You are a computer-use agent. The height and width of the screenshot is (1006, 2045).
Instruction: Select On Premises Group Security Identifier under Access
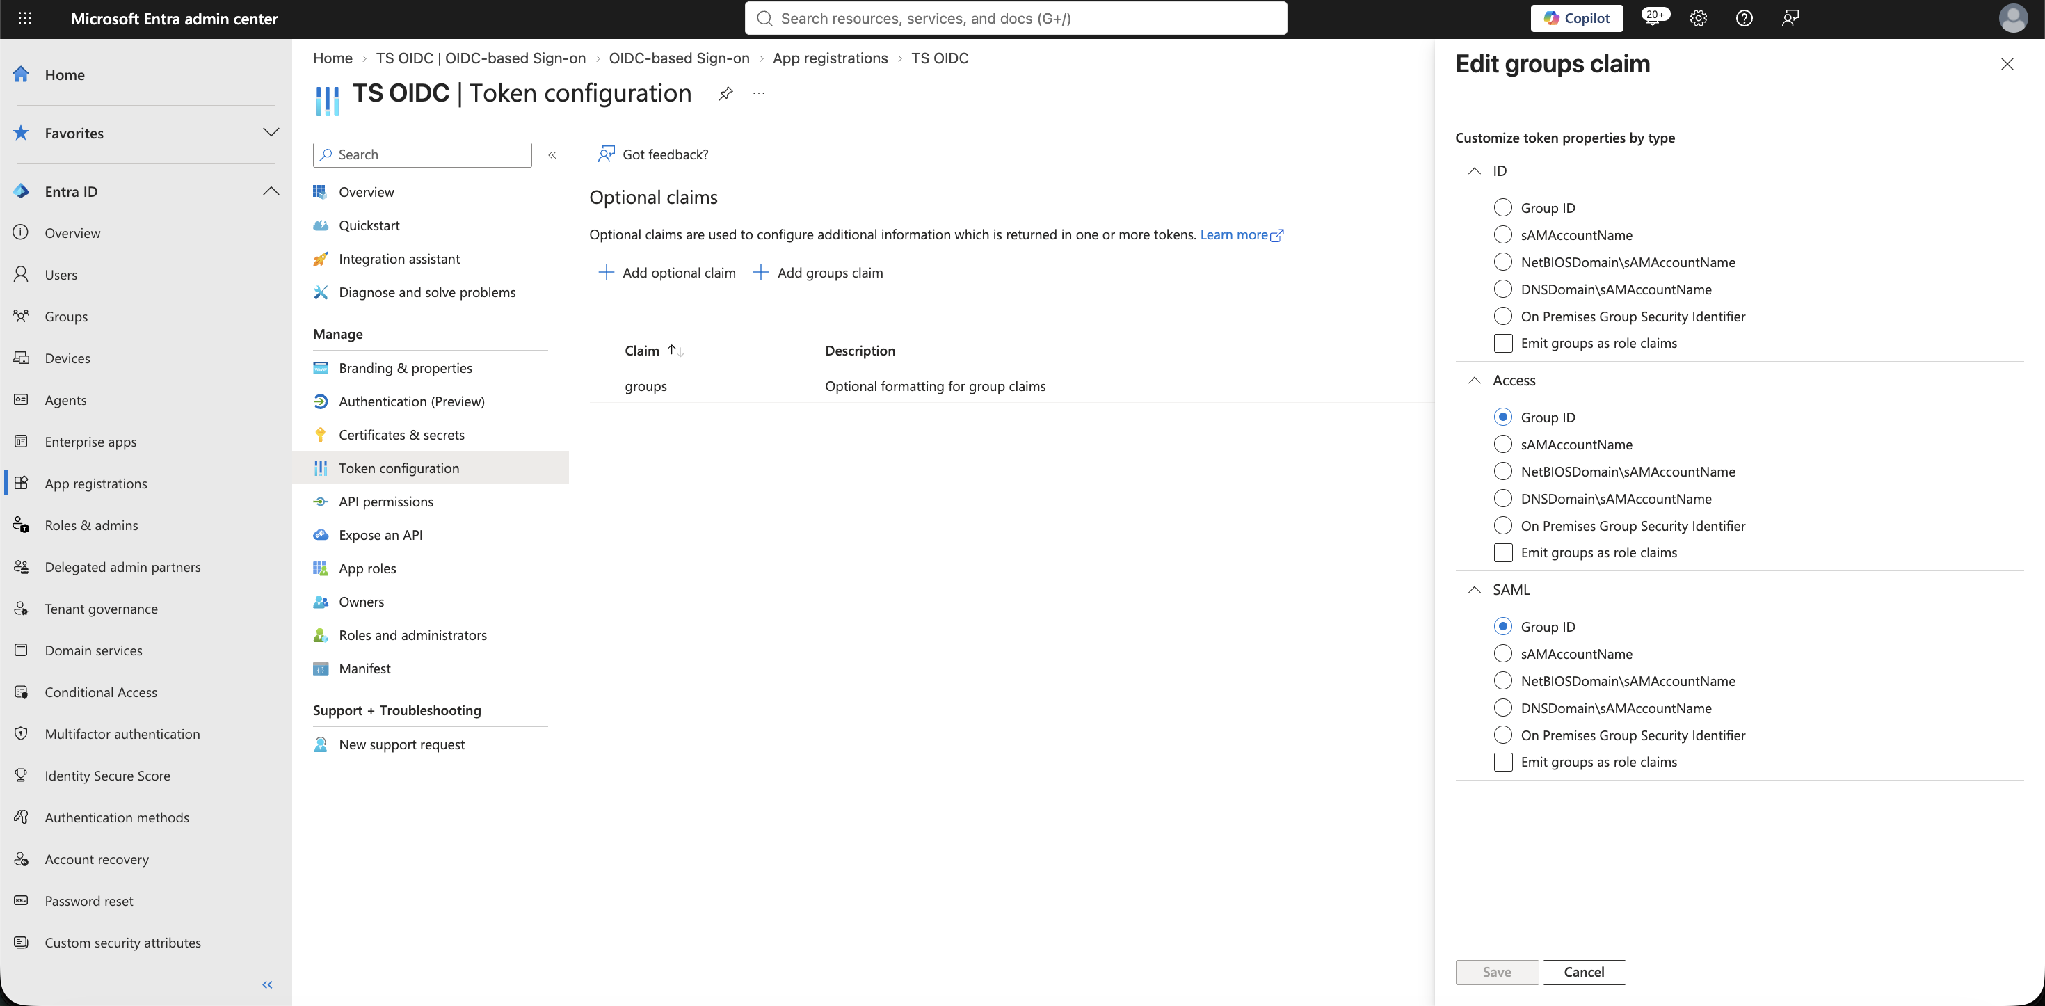point(1503,525)
